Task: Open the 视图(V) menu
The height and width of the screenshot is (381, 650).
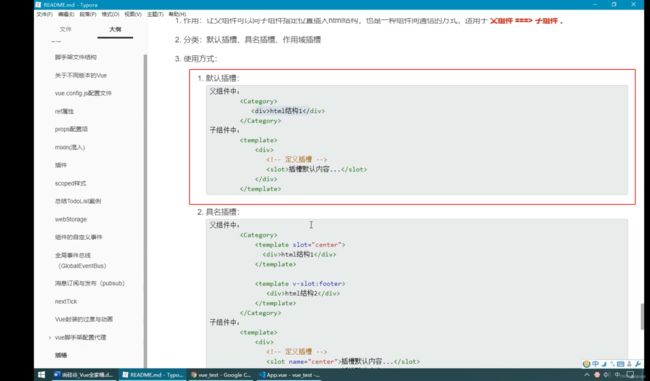Action: [x=133, y=14]
